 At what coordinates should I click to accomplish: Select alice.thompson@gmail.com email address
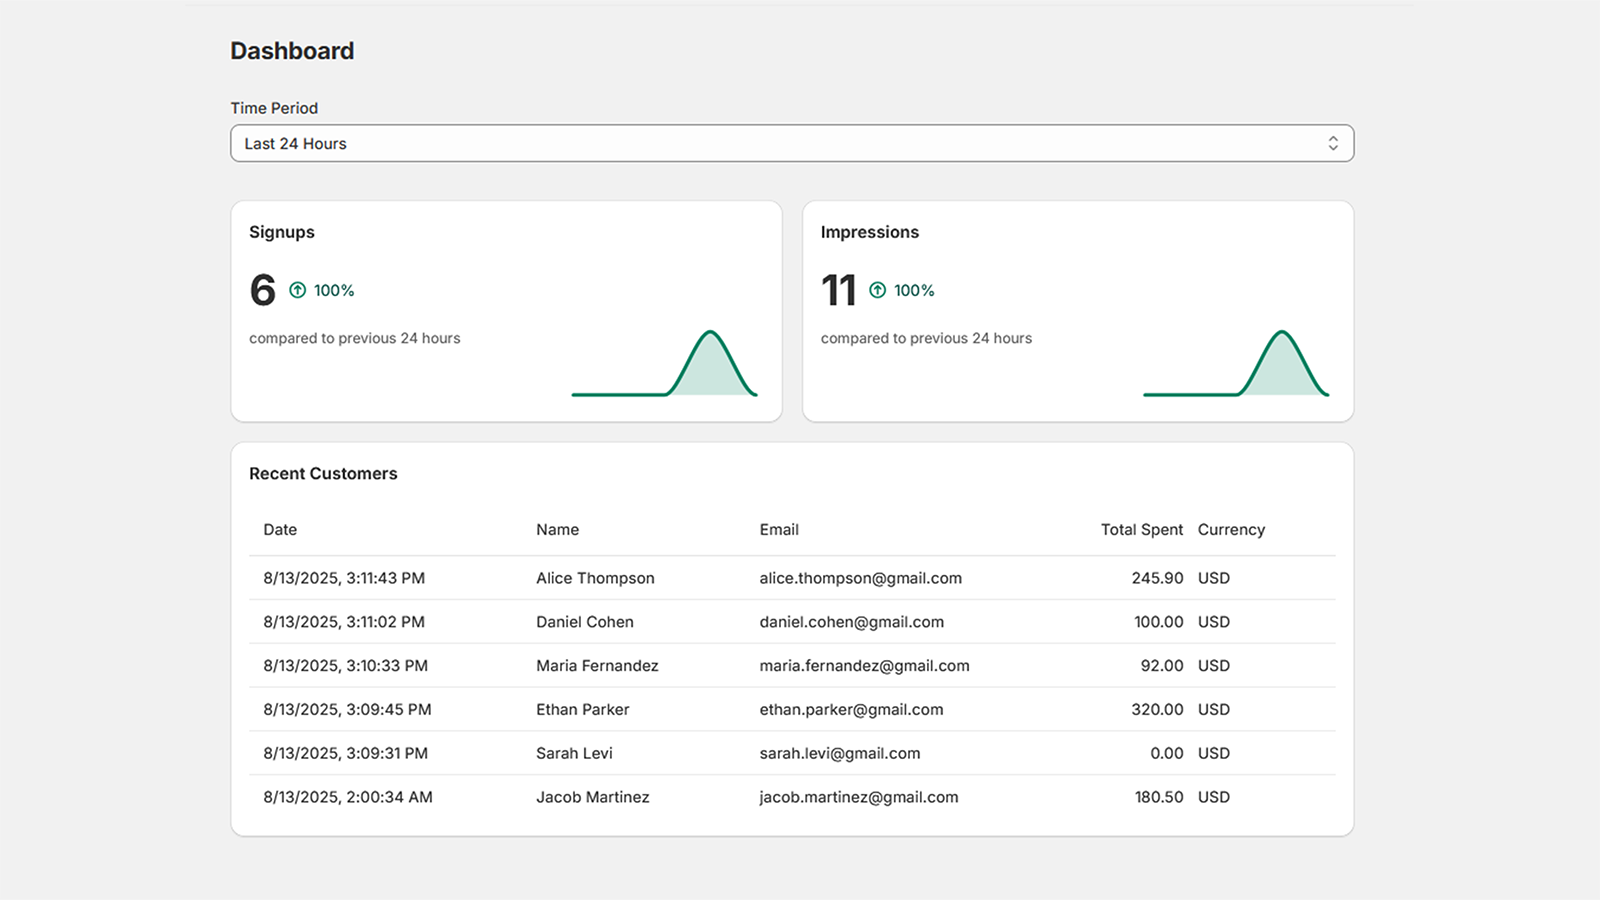coord(860,578)
